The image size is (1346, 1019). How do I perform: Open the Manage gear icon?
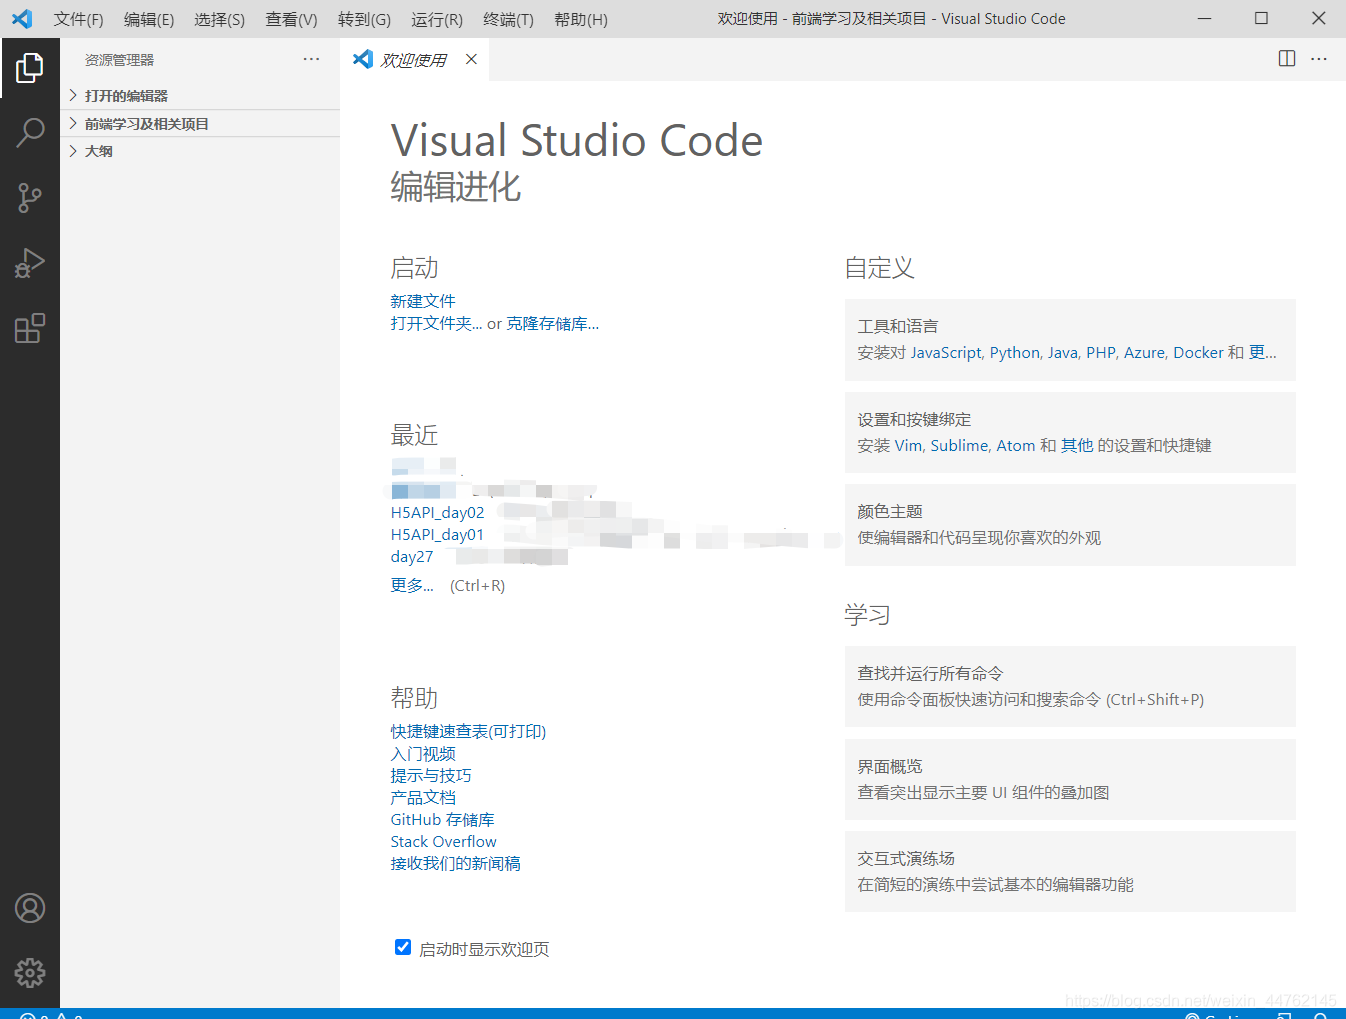30,972
